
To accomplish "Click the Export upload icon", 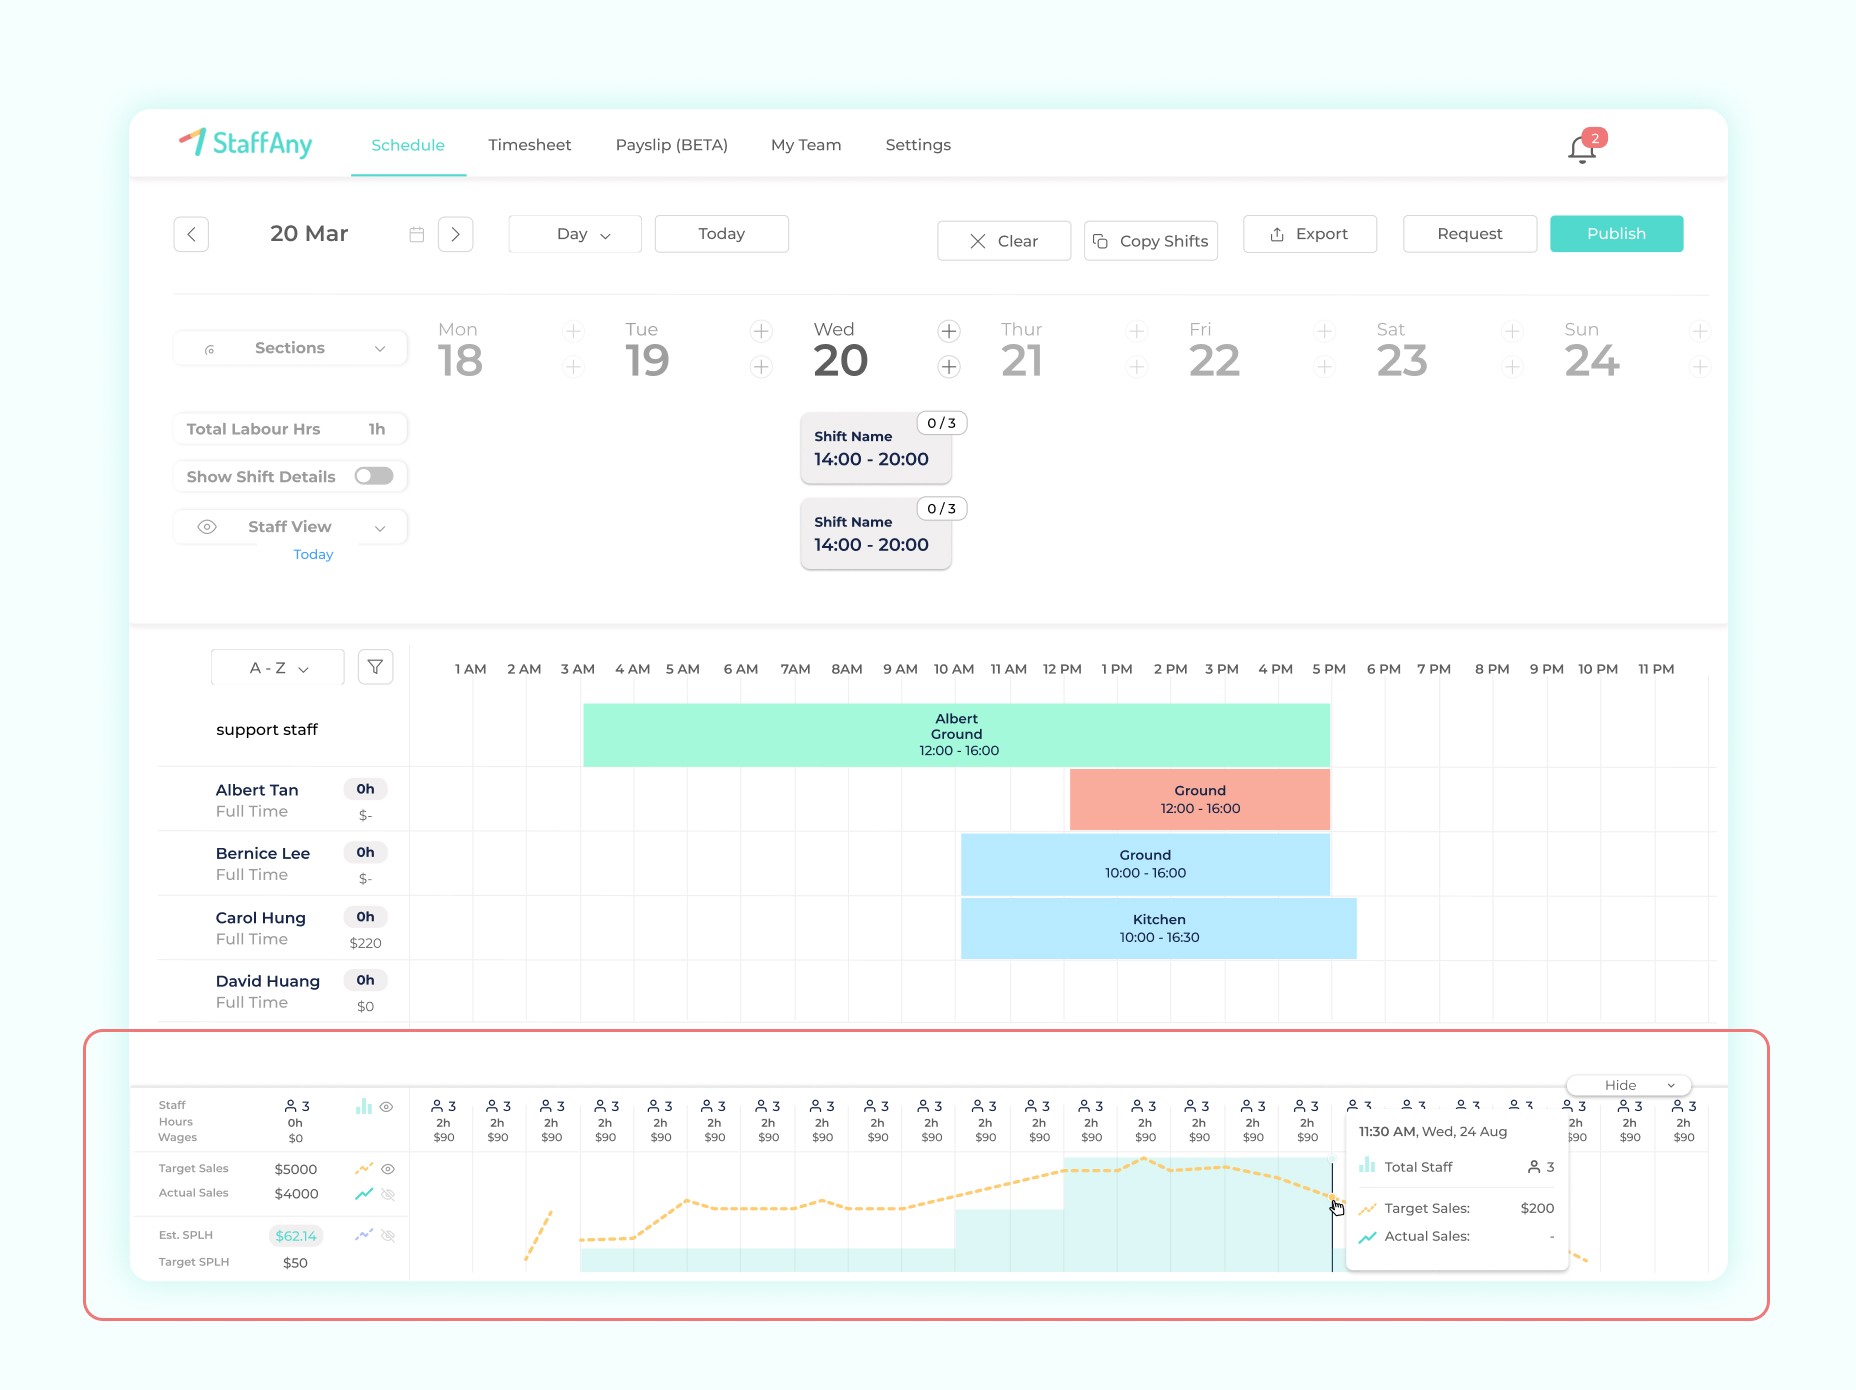I will 1277,233.
